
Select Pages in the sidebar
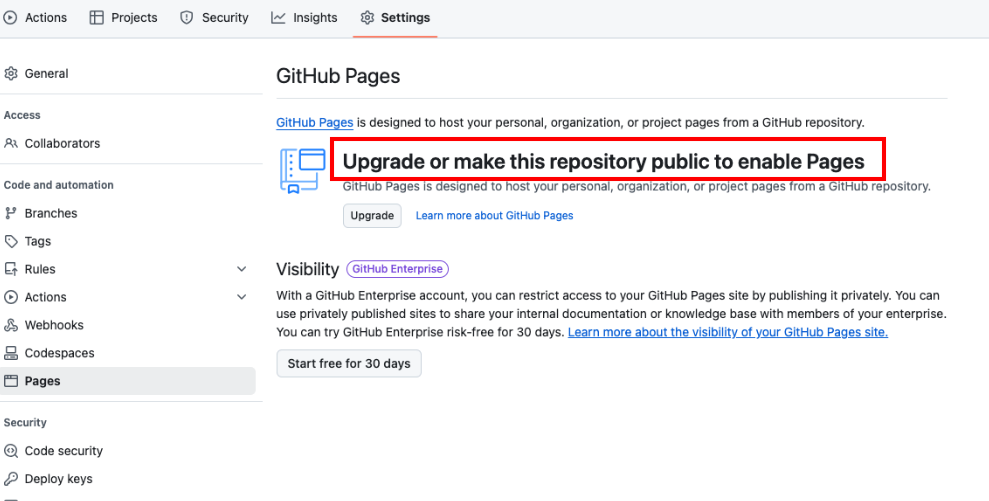click(128, 381)
